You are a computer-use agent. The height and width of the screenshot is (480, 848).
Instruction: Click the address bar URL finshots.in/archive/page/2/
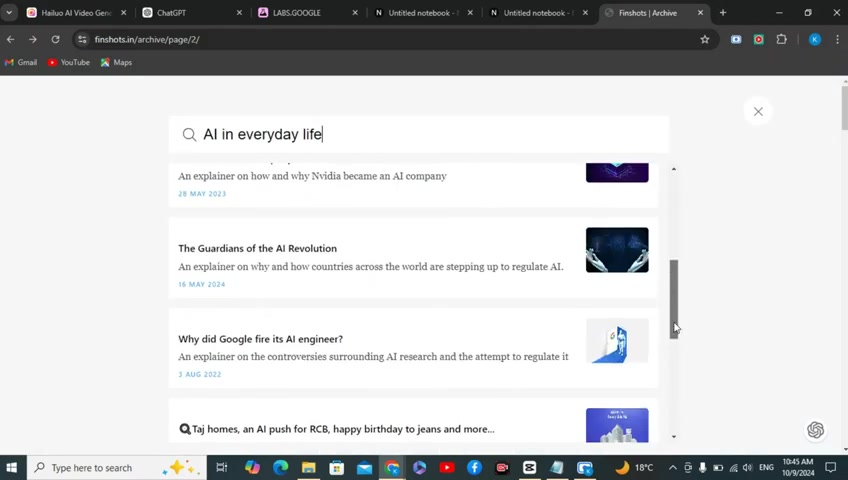pyautogui.click(x=147, y=39)
